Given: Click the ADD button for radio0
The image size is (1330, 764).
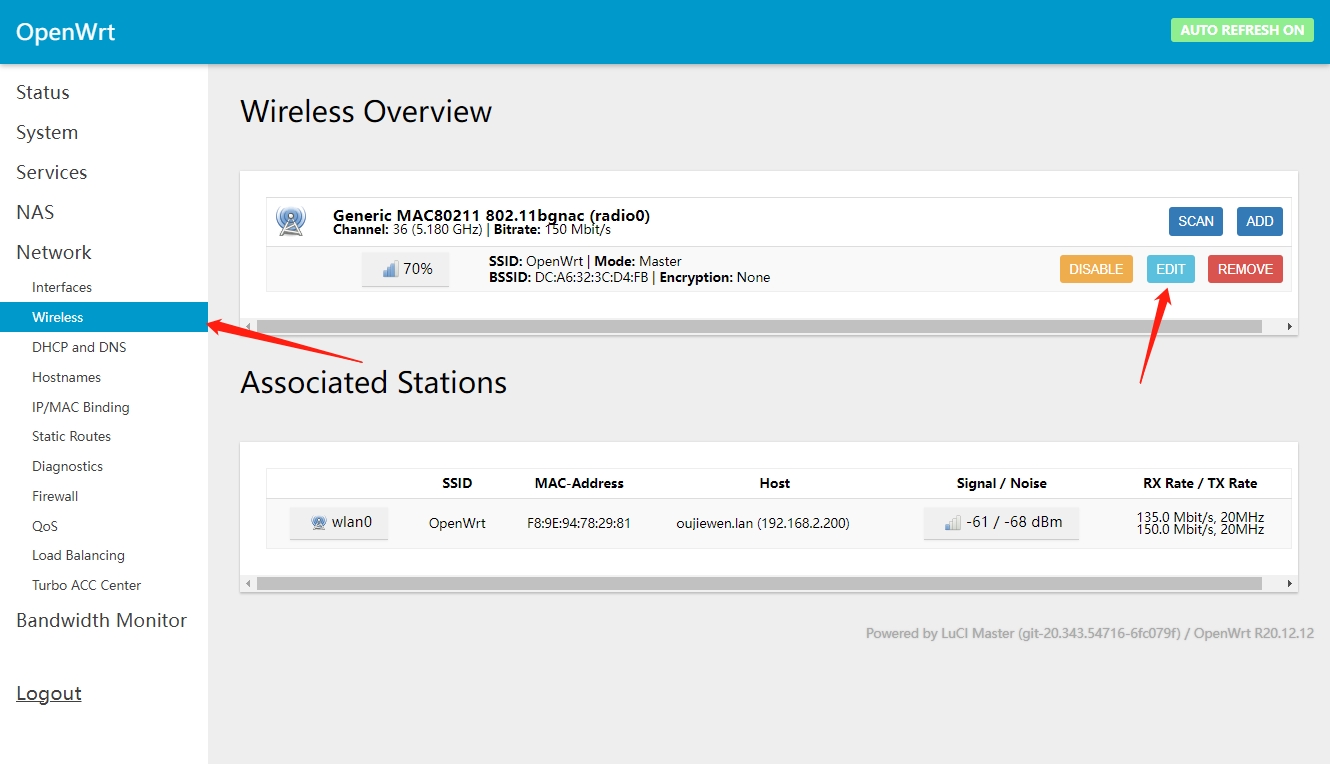Looking at the screenshot, I should [1260, 221].
